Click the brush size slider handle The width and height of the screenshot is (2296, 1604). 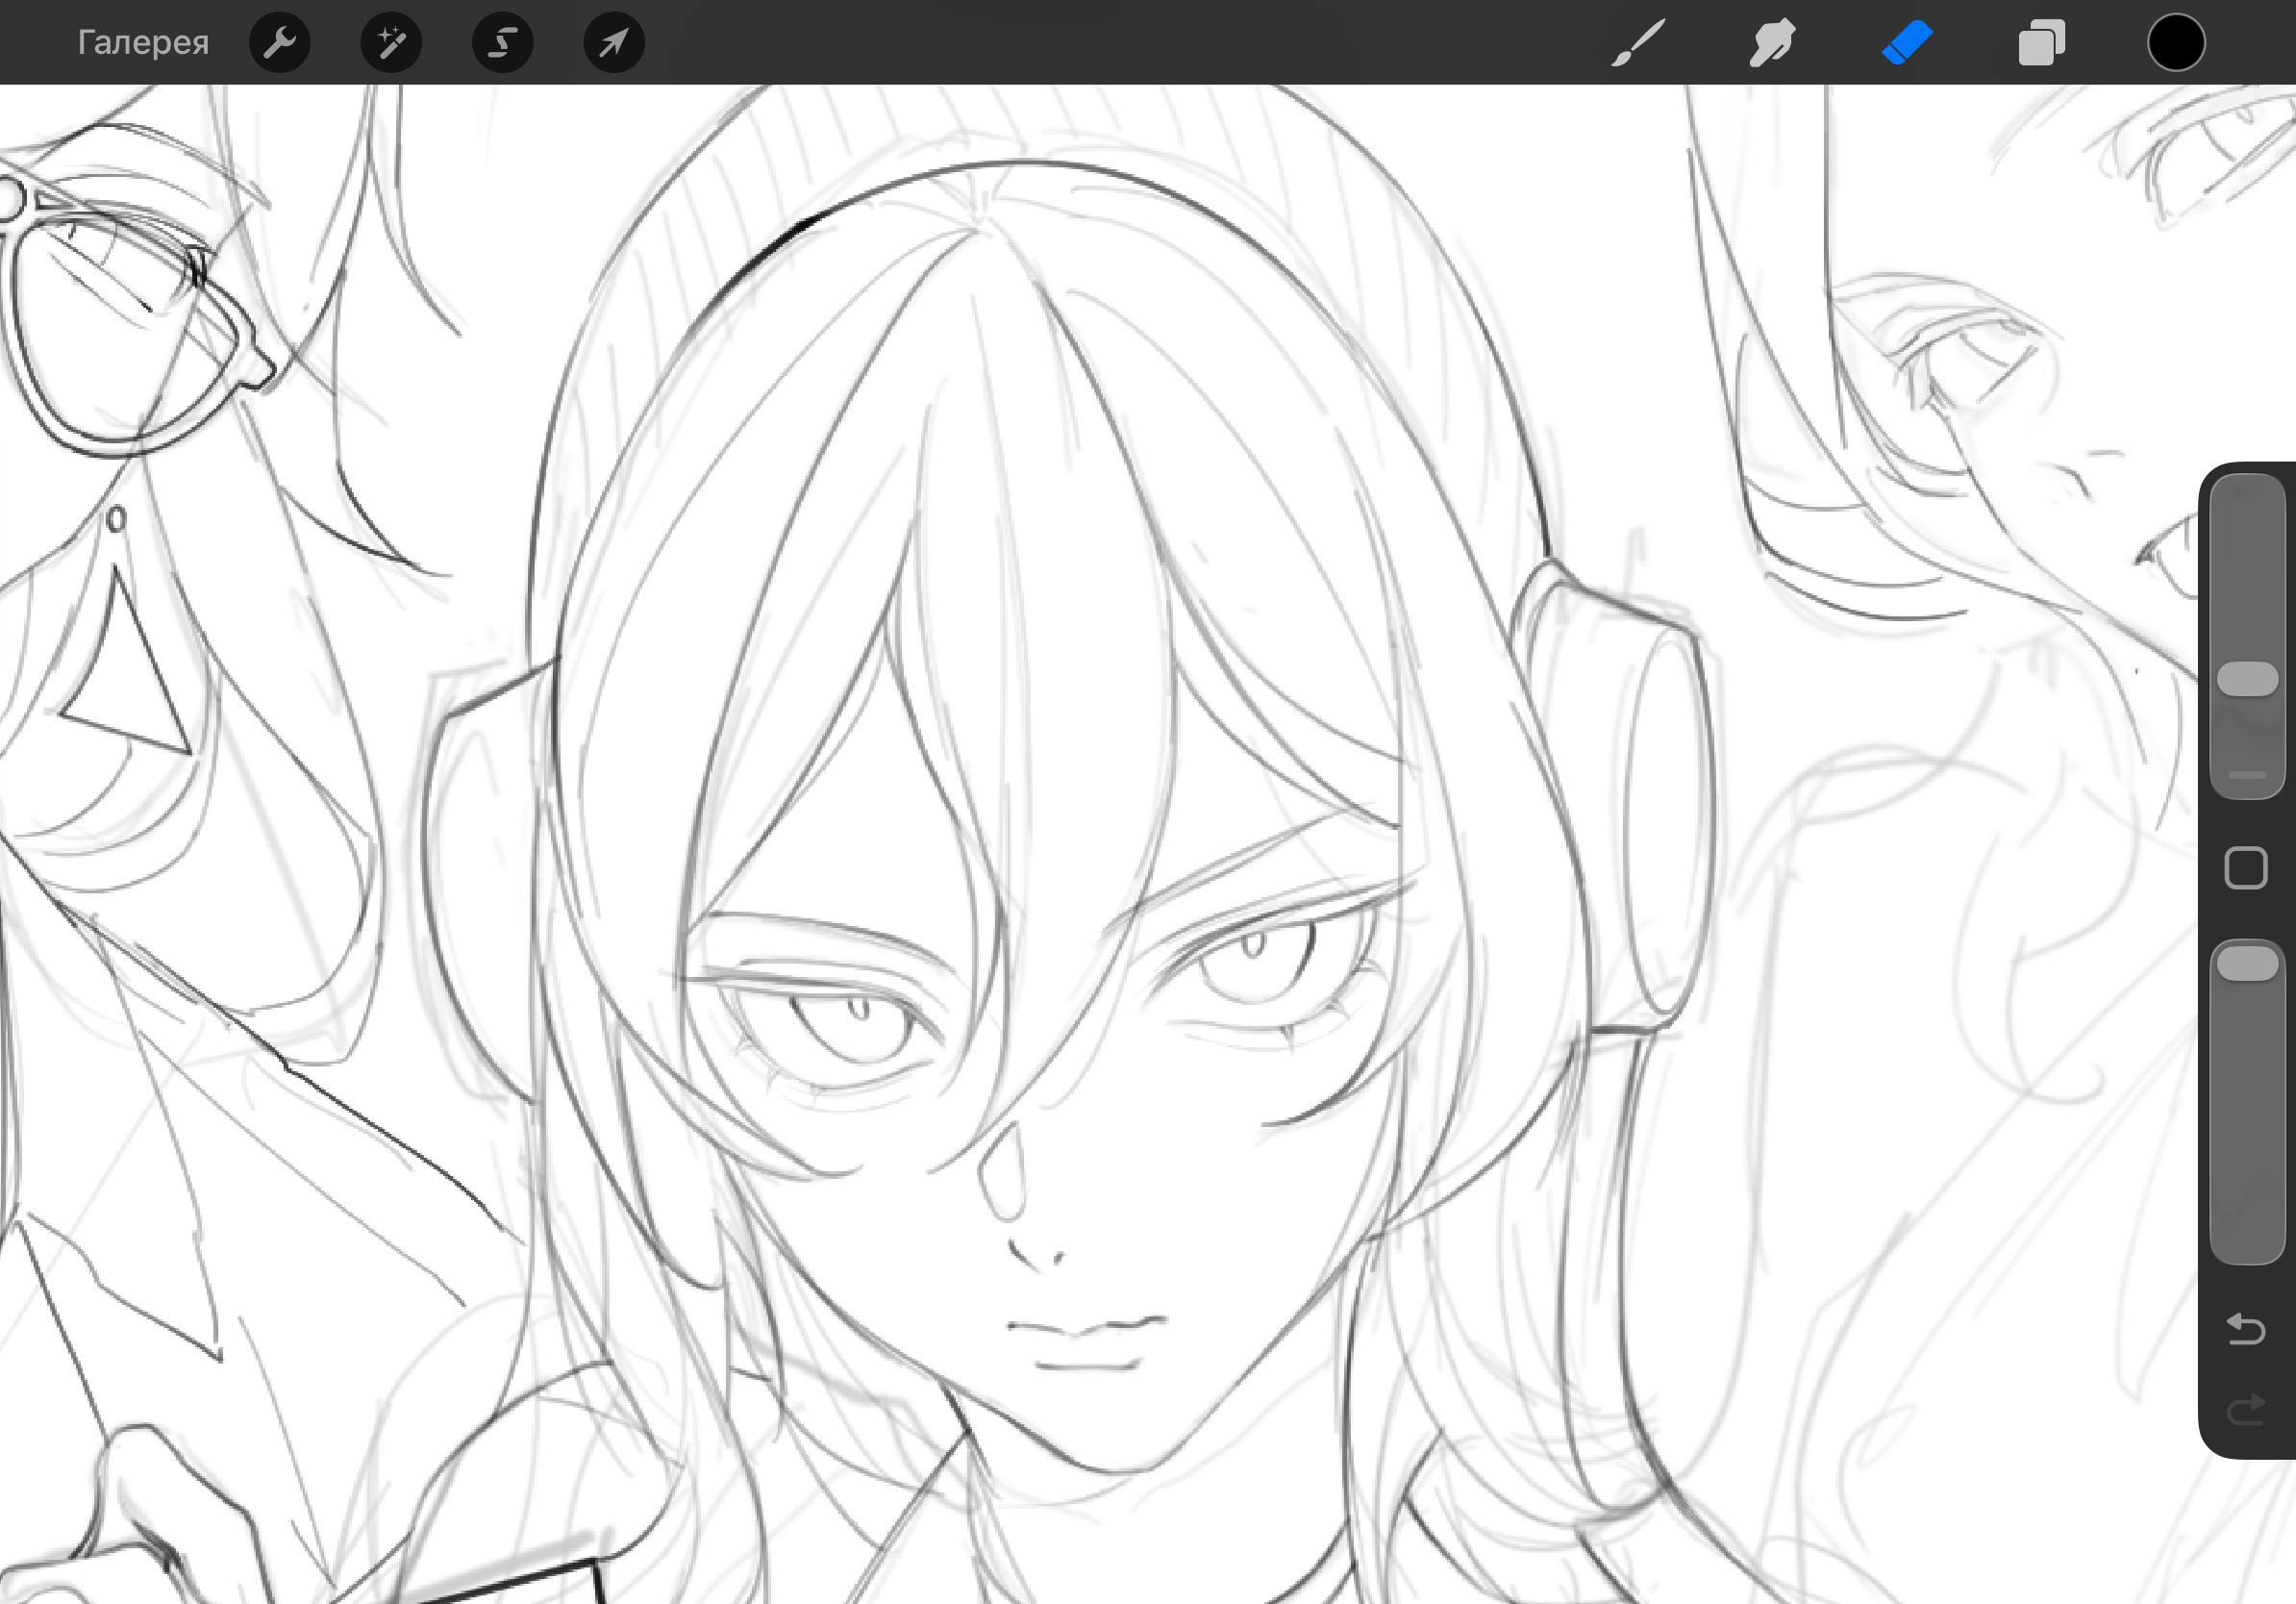(2248, 679)
